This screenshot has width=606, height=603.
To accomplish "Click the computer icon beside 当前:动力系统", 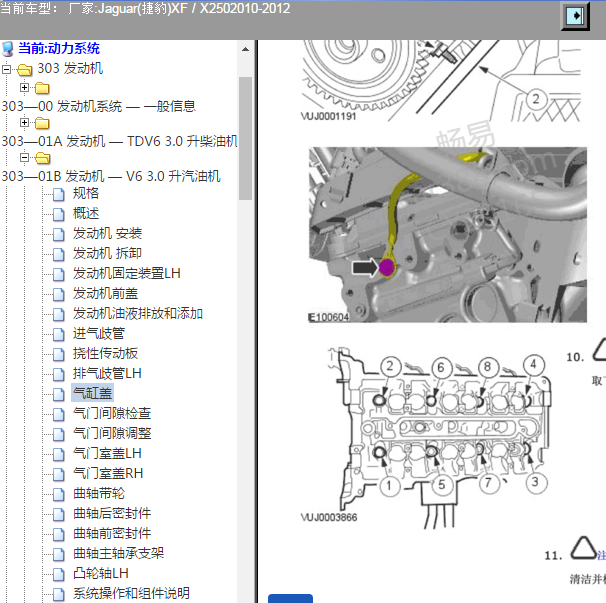I will (8, 49).
